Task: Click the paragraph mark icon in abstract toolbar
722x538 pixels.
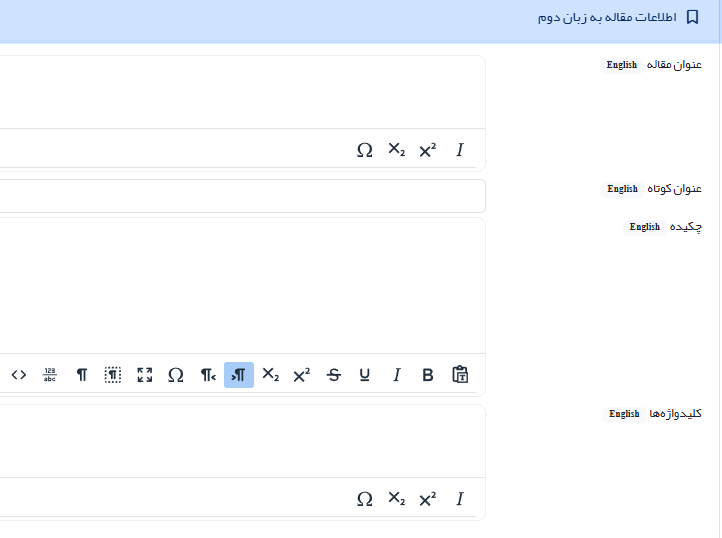Action: click(x=82, y=375)
